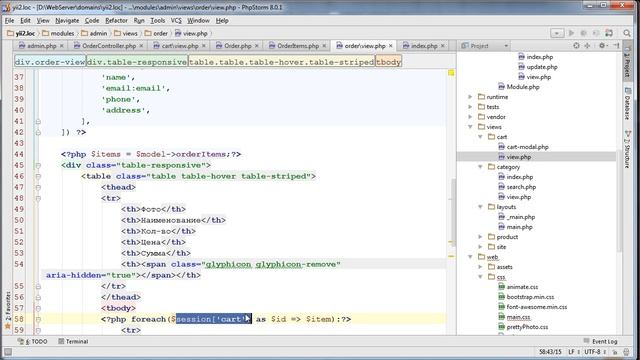Expand the vendor folder

[470, 117]
